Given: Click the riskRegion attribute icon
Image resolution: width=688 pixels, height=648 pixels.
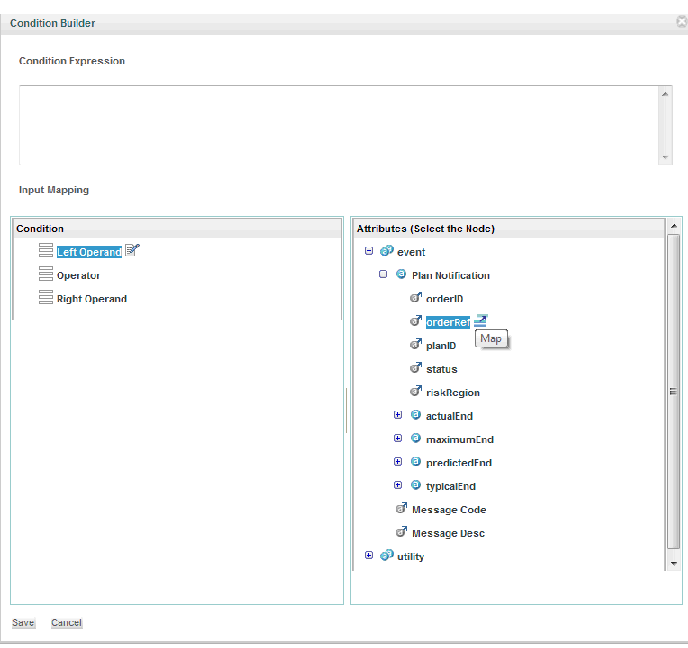Looking at the screenshot, I should pyautogui.click(x=416, y=391).
